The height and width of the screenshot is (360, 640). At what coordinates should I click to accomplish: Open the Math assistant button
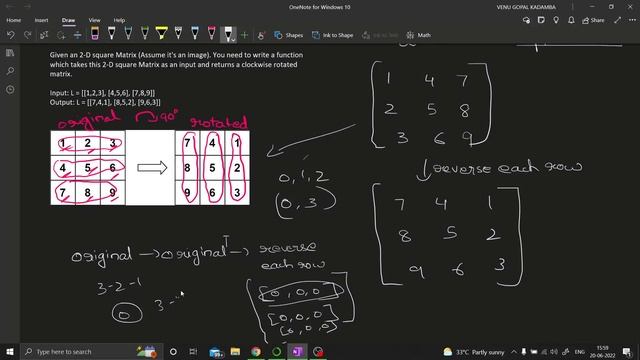coord(419,35)
